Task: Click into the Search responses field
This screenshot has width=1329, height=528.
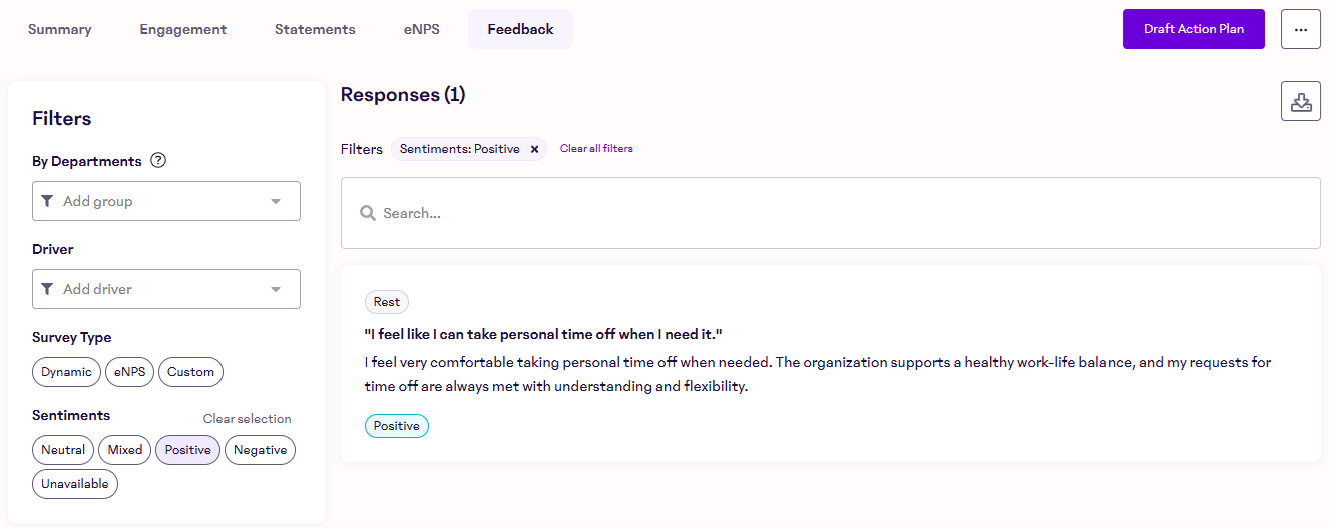Action: (840, 213)
